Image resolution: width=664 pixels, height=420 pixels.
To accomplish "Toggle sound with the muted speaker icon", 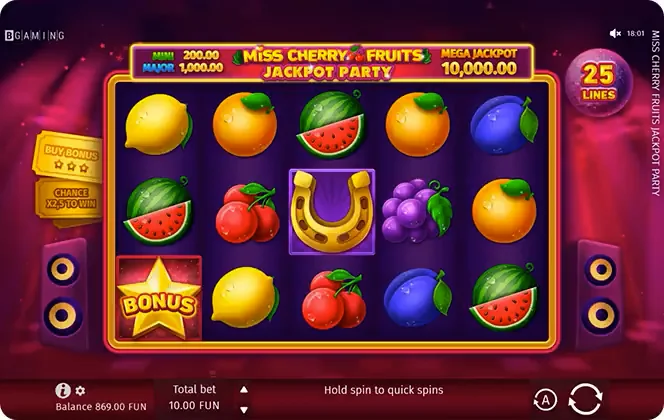I will (x=615, y=33).
